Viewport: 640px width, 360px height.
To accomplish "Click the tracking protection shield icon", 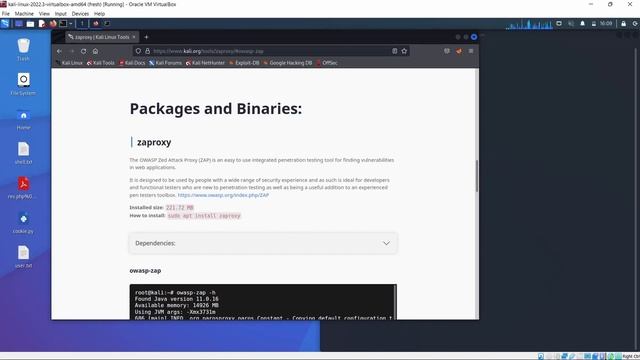I will (x=138, y=51).
